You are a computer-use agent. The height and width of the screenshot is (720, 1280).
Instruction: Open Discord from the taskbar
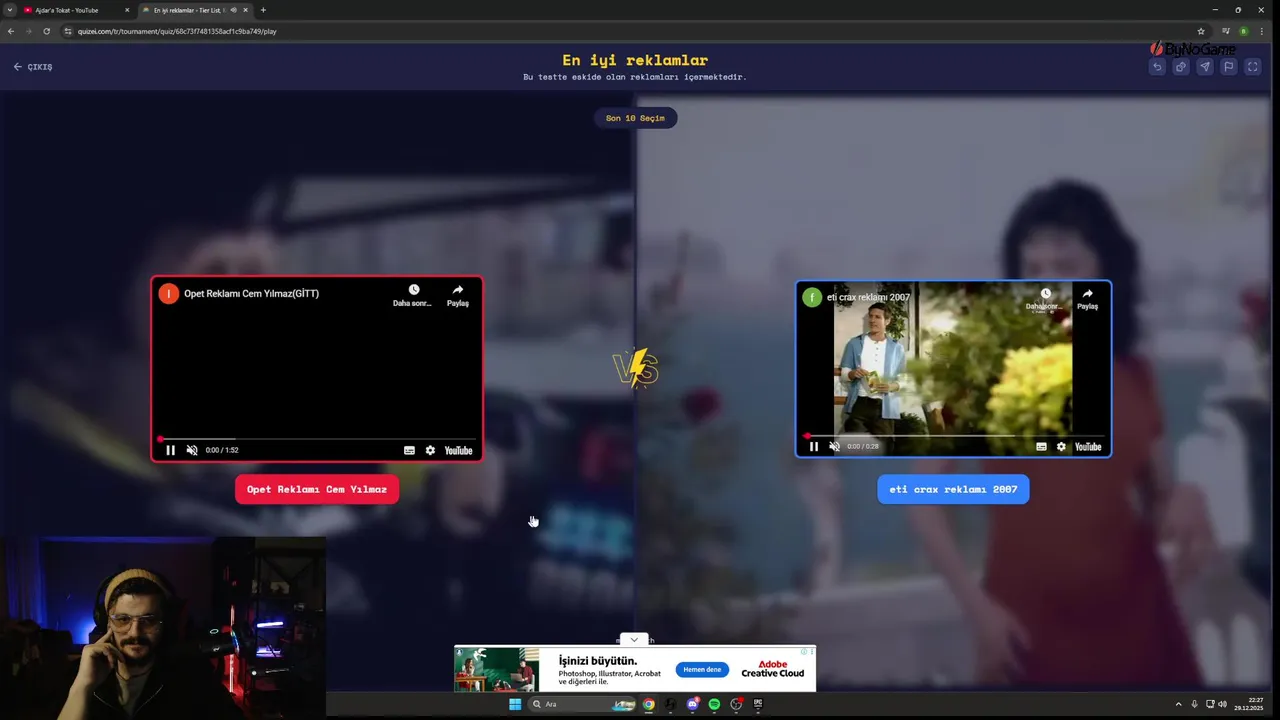693,704
